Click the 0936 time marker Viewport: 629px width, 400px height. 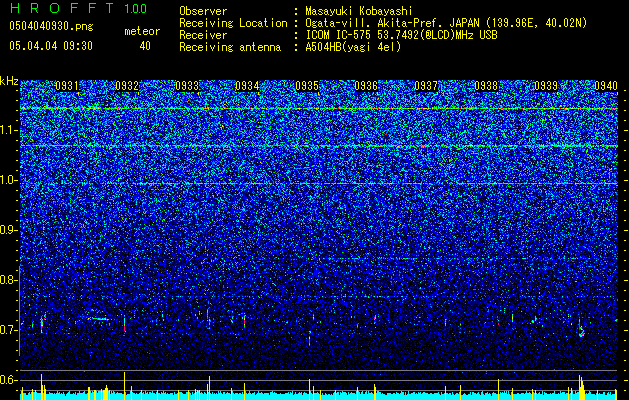click(x=366, y=86)
